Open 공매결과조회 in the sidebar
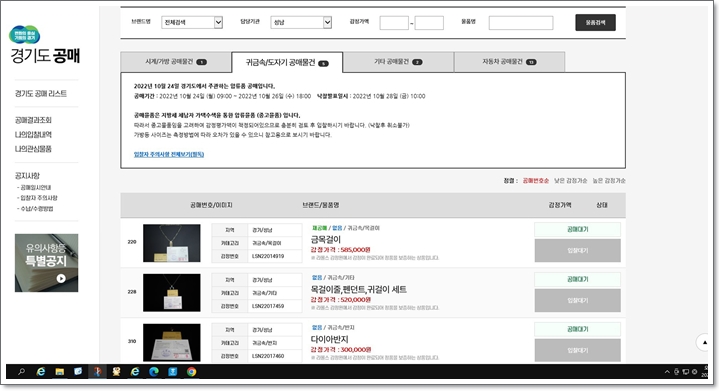Screen dimensions: 720x391 coord(33,120)
